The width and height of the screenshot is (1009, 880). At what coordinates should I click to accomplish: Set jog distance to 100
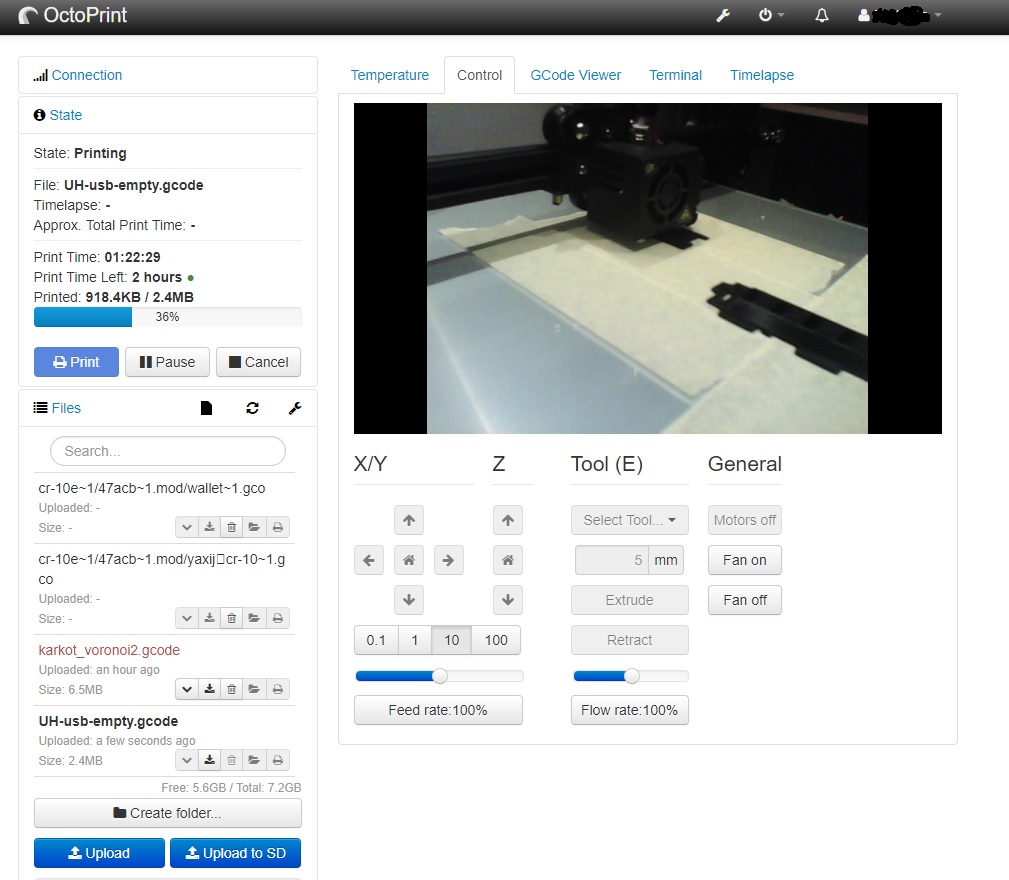496,640
